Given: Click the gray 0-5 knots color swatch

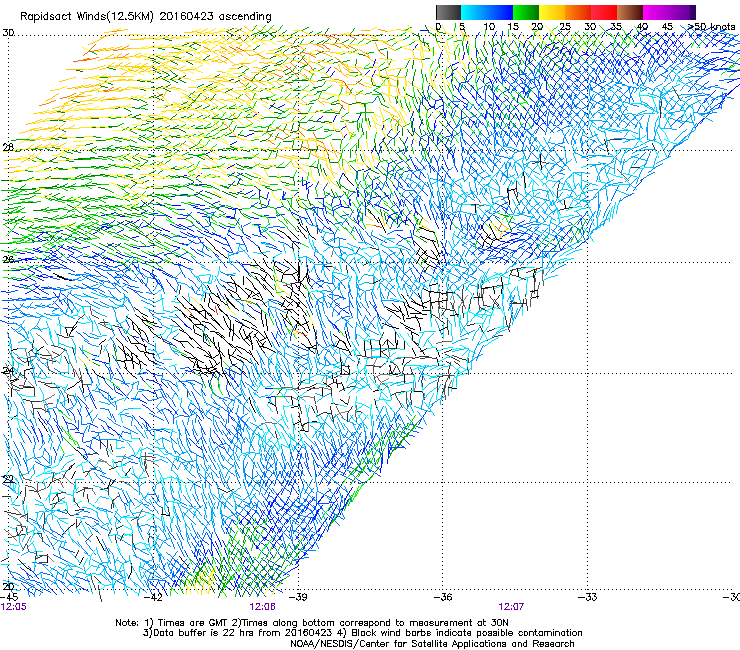Looking at the screenshot, I should point(448,12).
